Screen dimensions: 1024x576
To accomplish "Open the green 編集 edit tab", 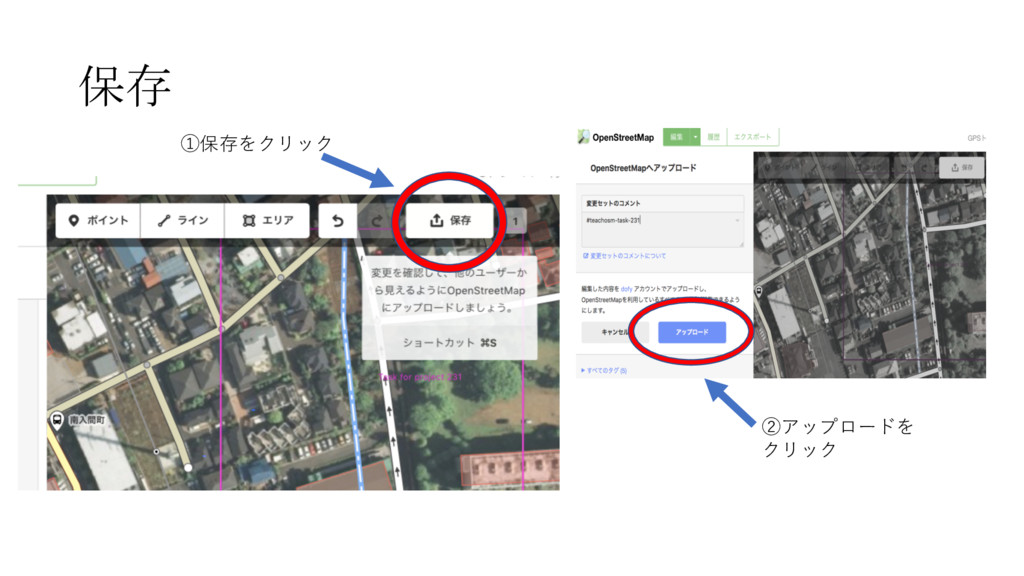I will coord(677,137).
